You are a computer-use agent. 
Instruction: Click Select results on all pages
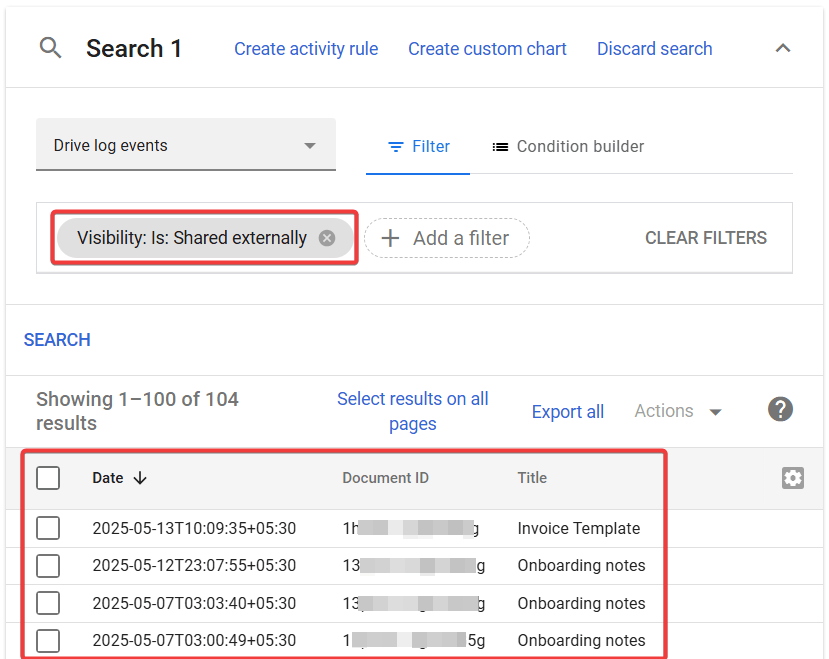pyautogui.click(x=412, y=410)
